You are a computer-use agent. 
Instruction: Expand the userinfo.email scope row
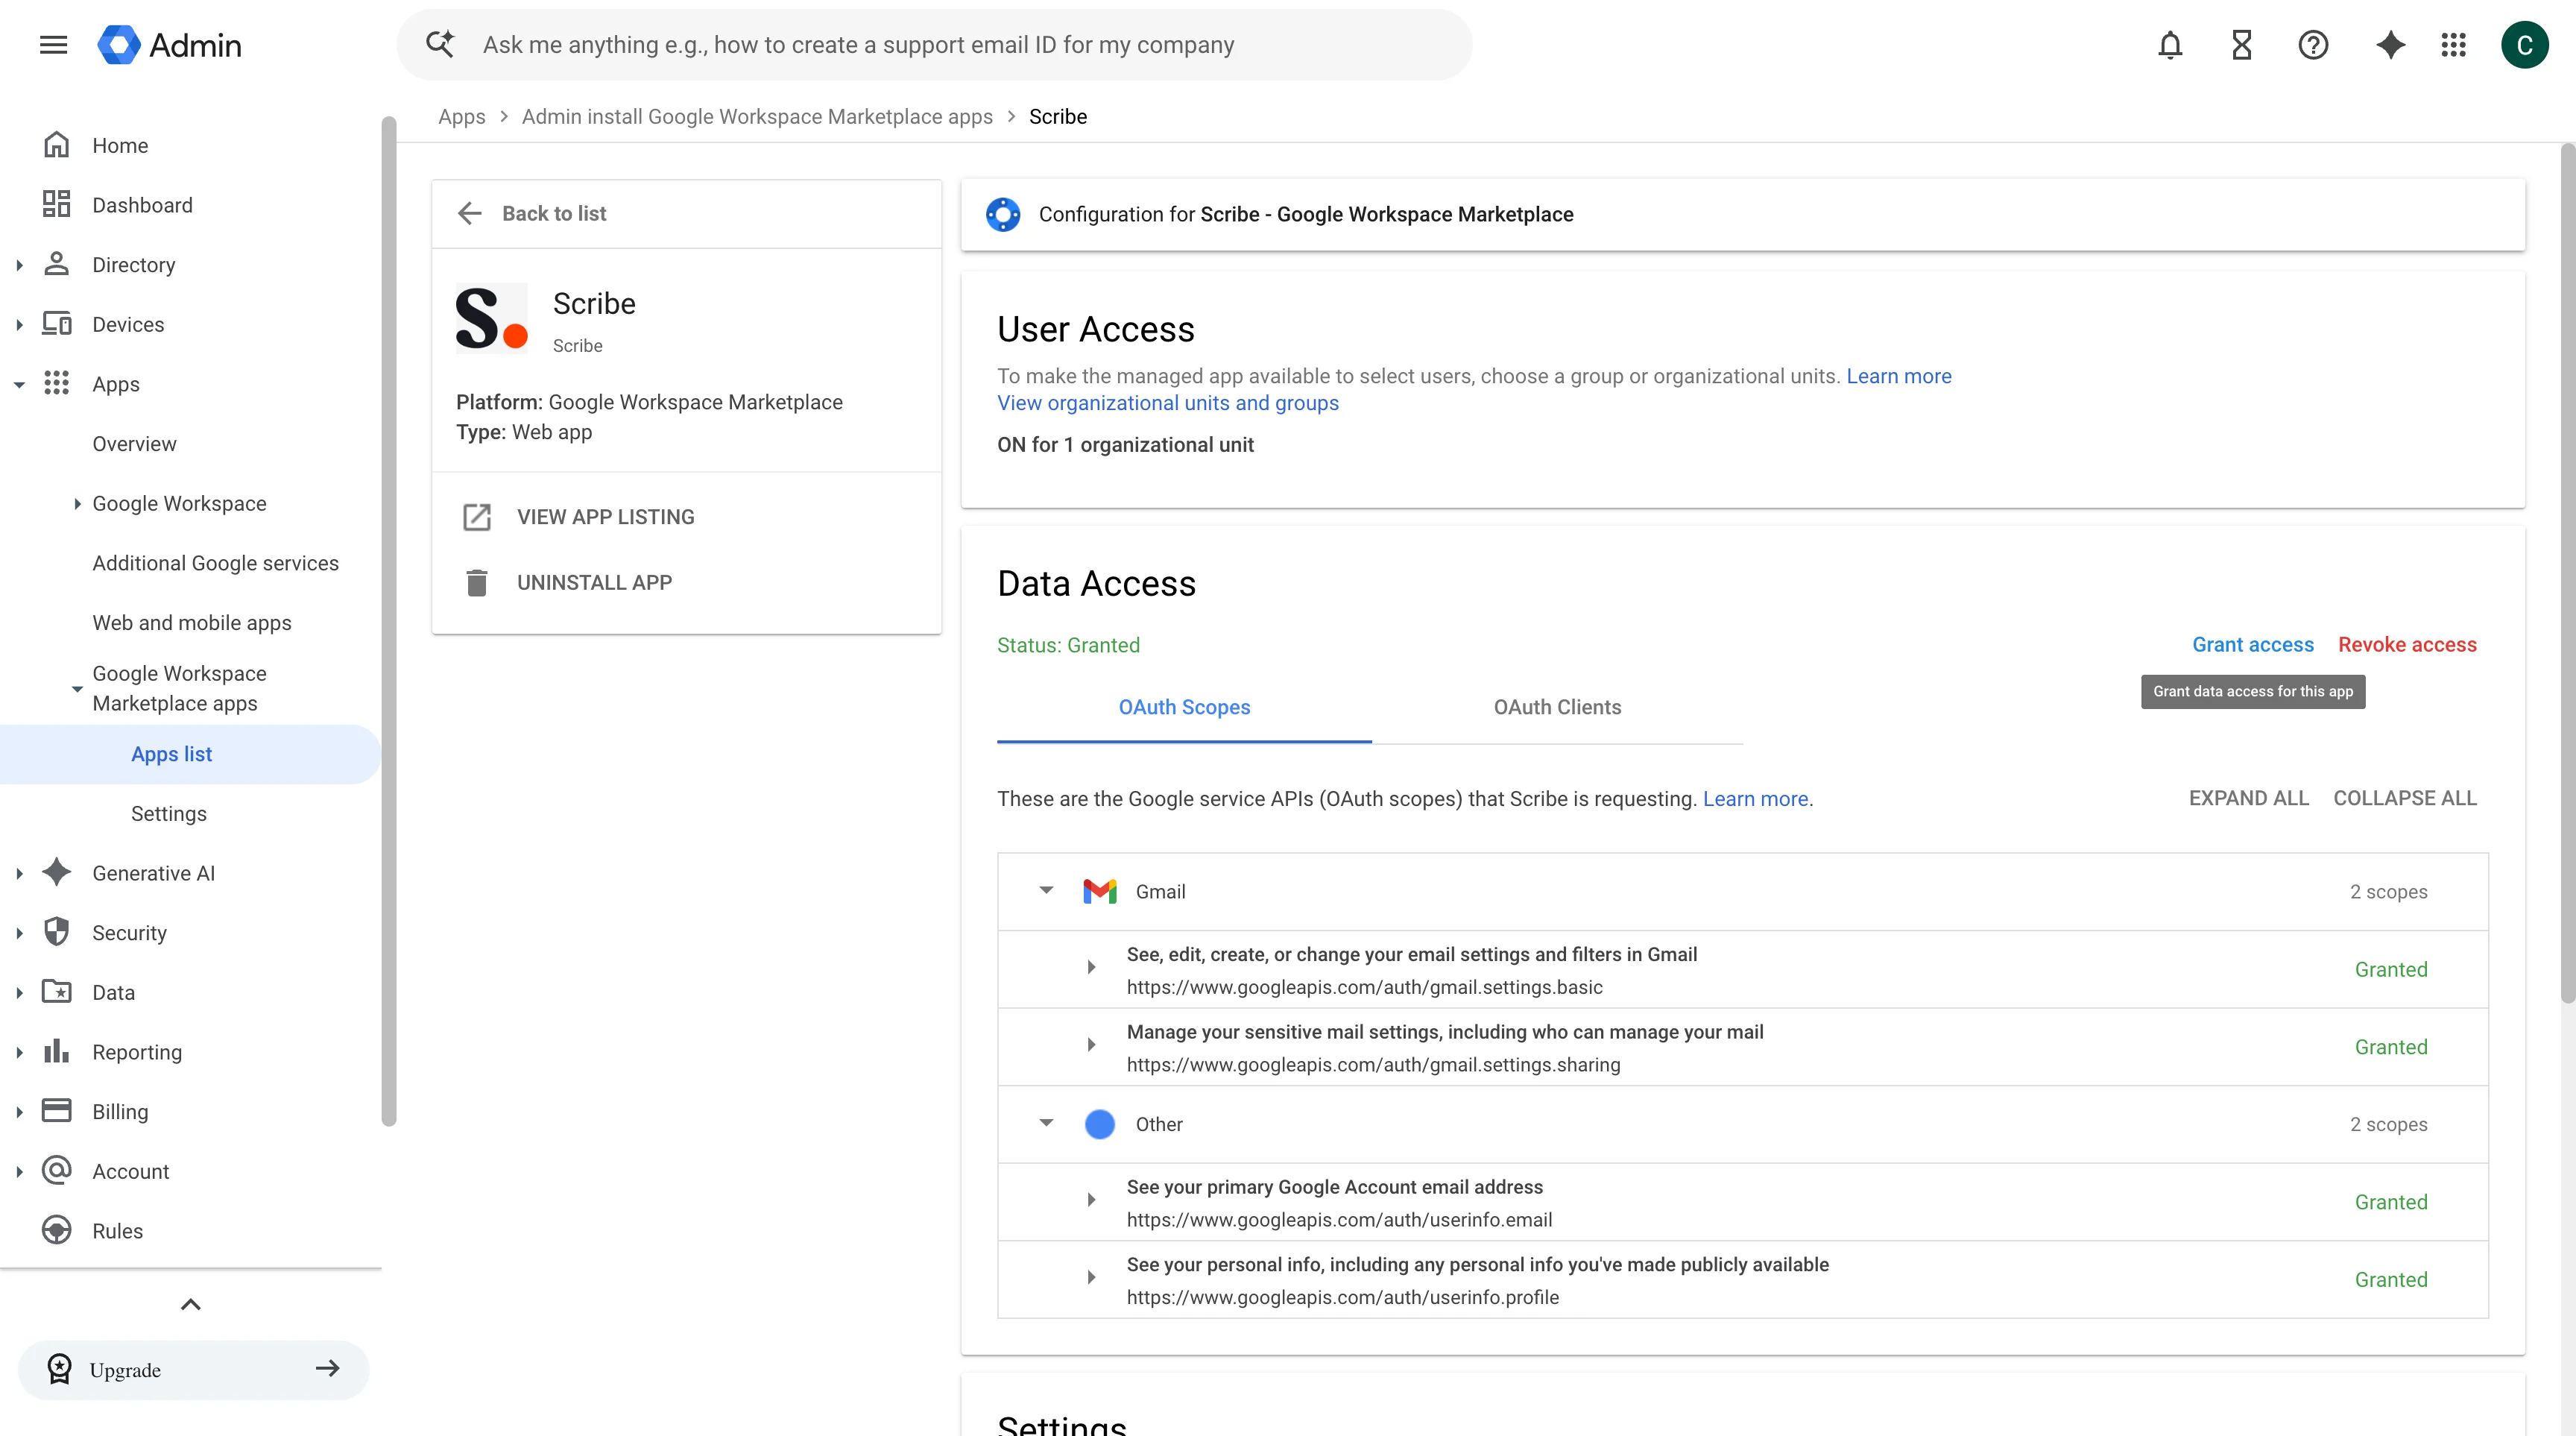(x=1091, y=1200)
